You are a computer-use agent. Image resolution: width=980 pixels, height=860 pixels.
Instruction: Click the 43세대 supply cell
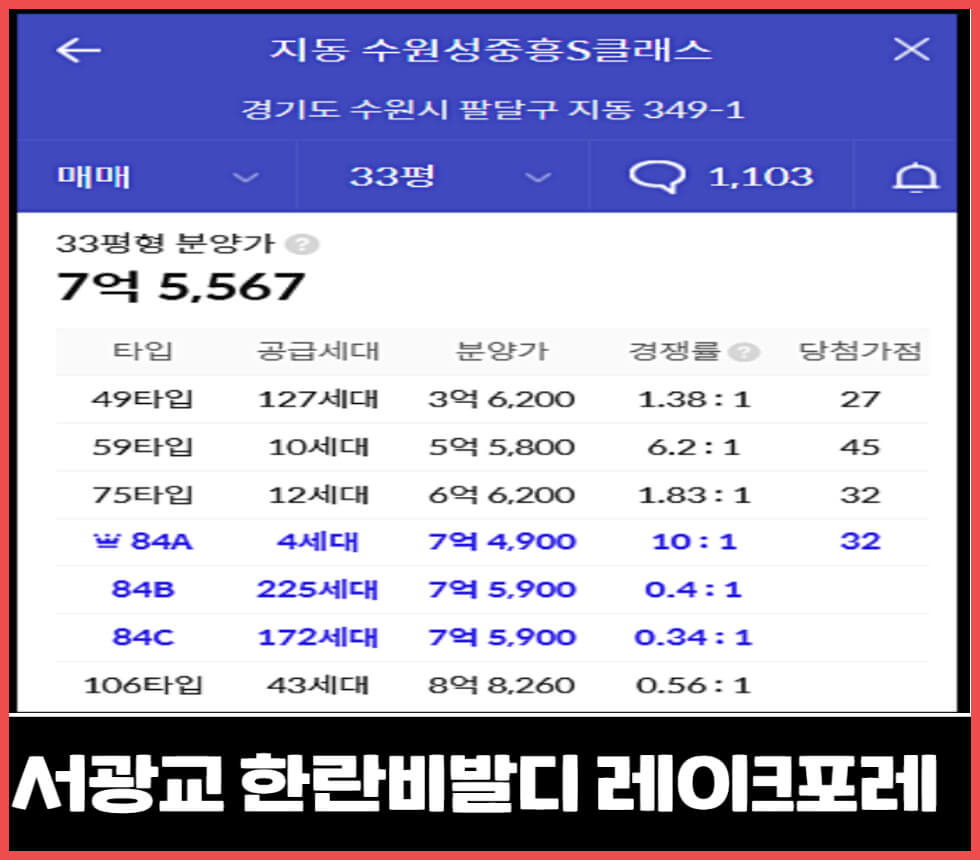tap(318, 686)
